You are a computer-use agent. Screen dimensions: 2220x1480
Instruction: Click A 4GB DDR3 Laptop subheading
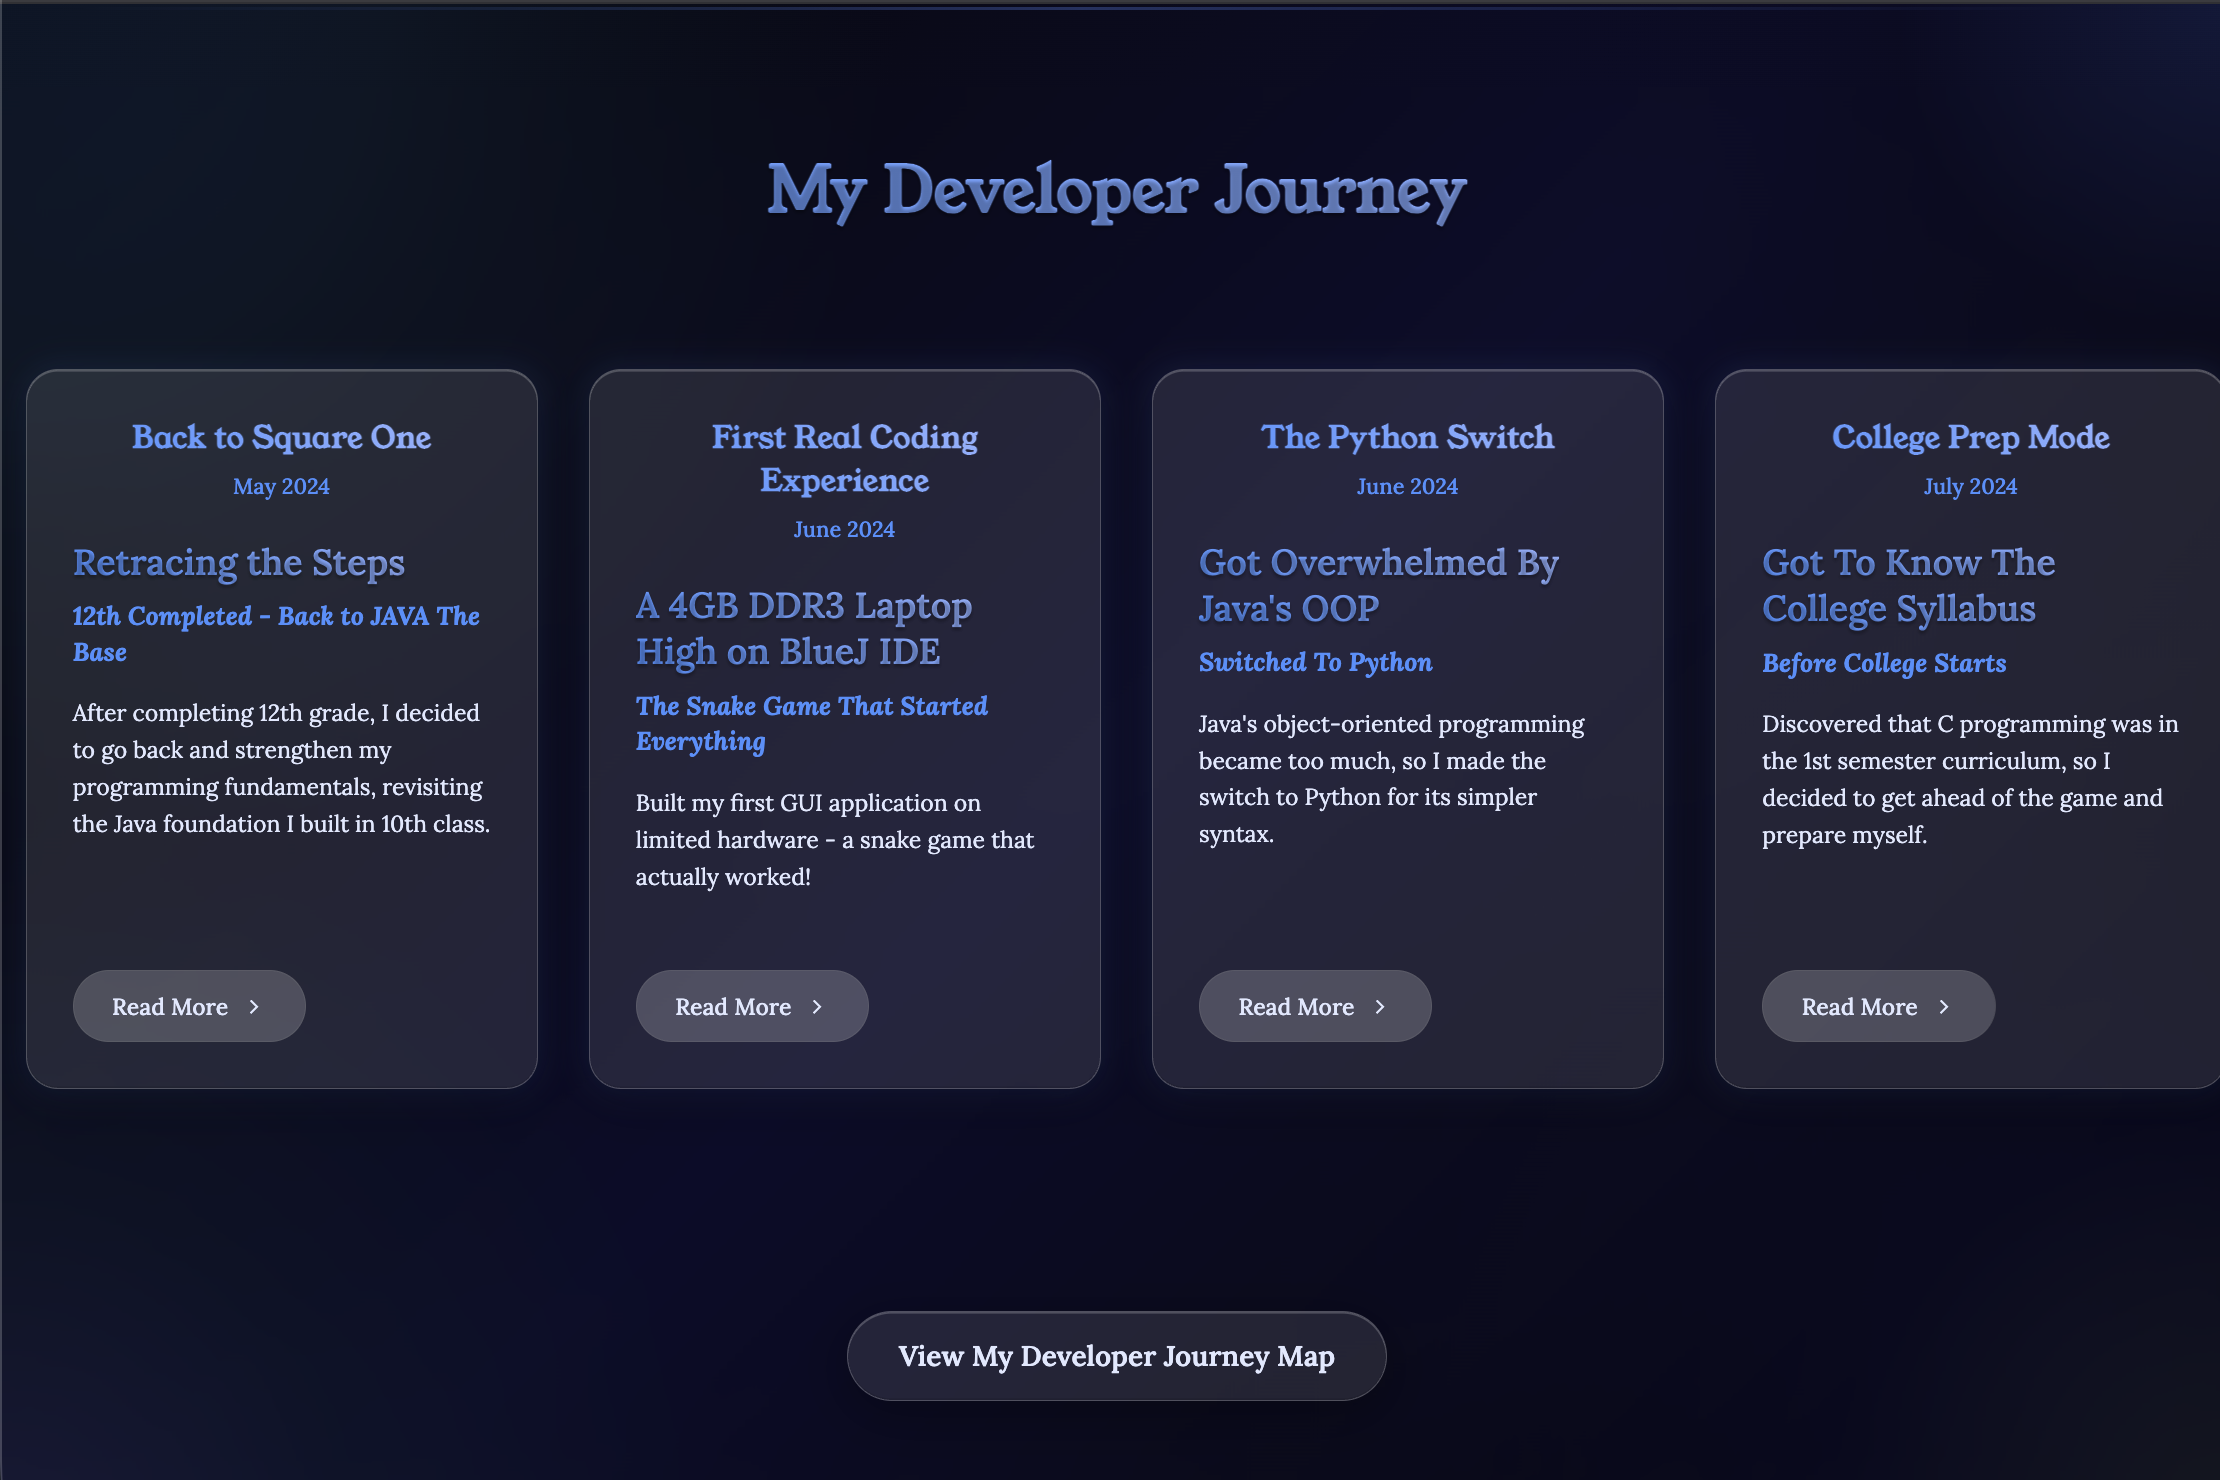coord(803,628)
